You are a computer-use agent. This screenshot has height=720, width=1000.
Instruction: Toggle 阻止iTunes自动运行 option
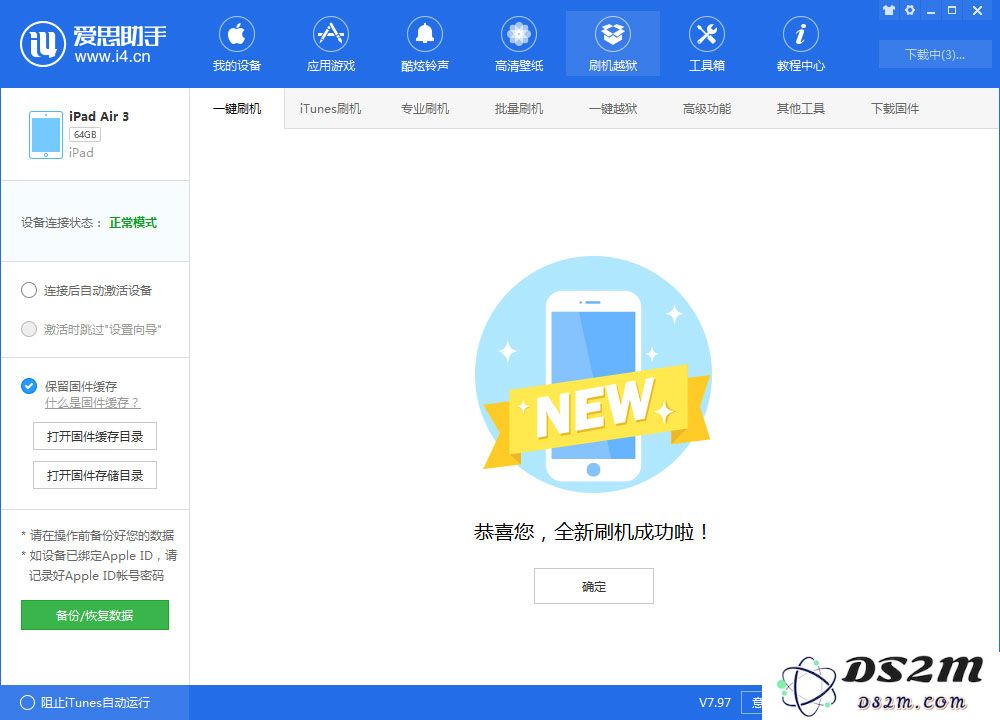(27, 702)
